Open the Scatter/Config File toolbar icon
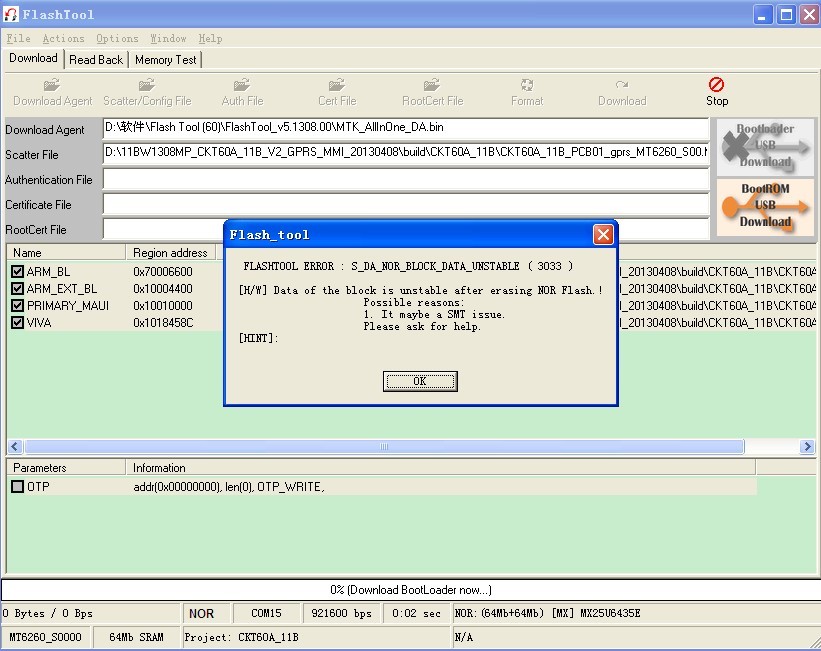This screenshot has width=821, height=651. (x=147, y=85)
